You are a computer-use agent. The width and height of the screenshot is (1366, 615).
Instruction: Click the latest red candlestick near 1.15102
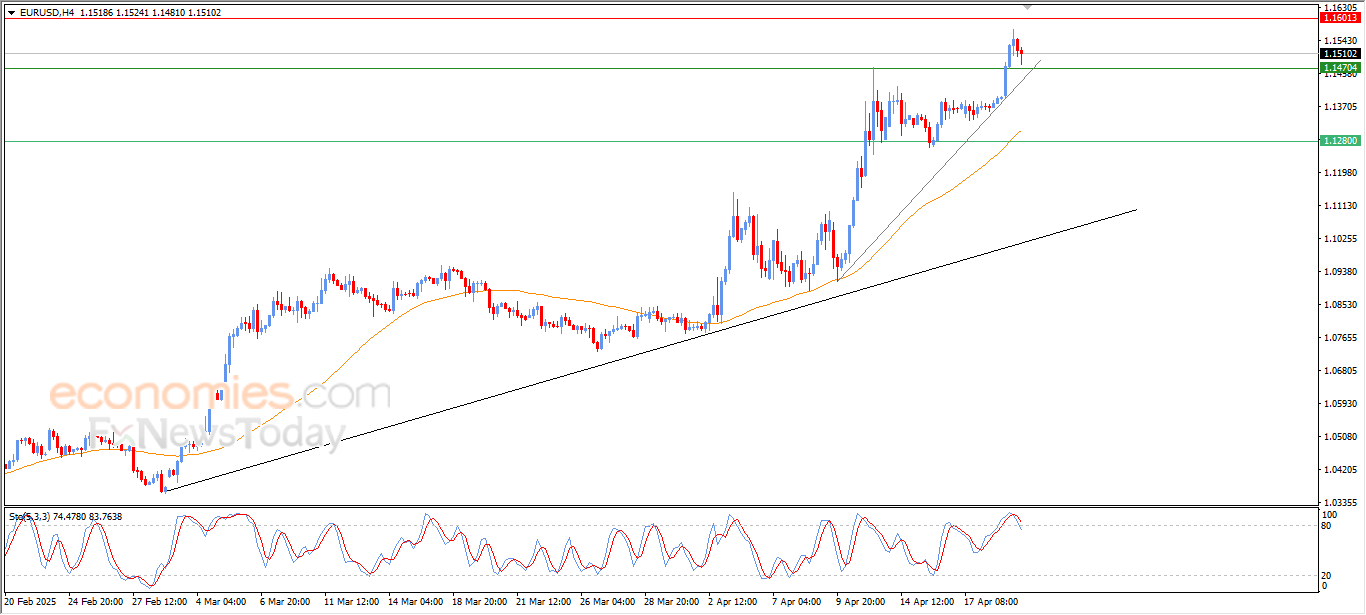point(1021,53)
